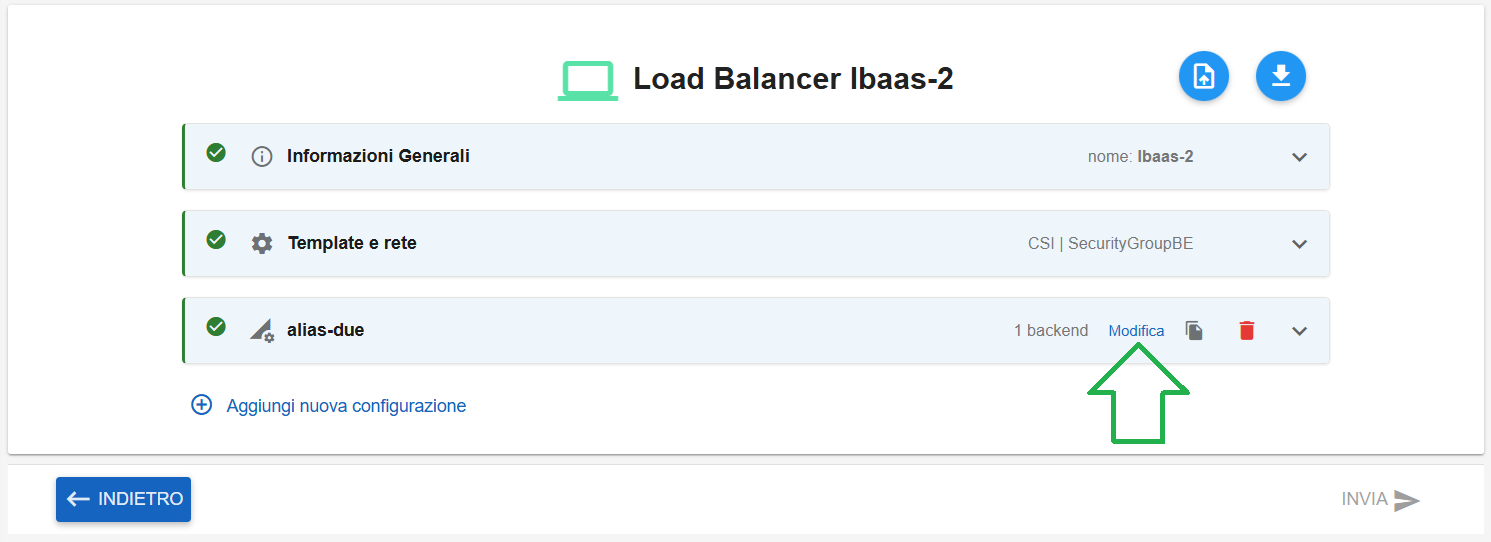Click green check mark on Informazioni Generali
The height and width of the screenshot is (542, 1491).
[x=215, y=152]
